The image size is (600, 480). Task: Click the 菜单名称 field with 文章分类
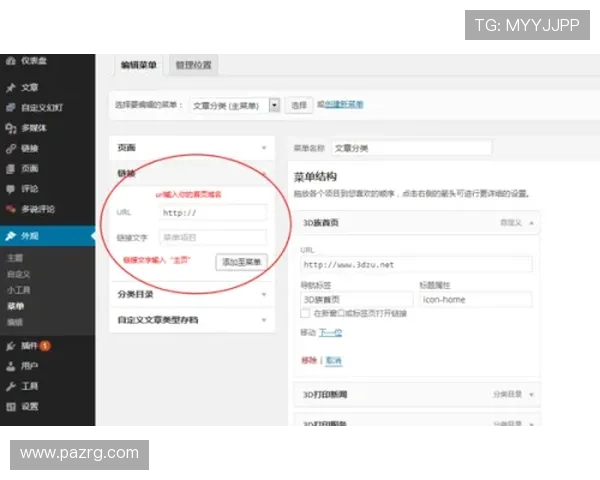coord(411,148)
